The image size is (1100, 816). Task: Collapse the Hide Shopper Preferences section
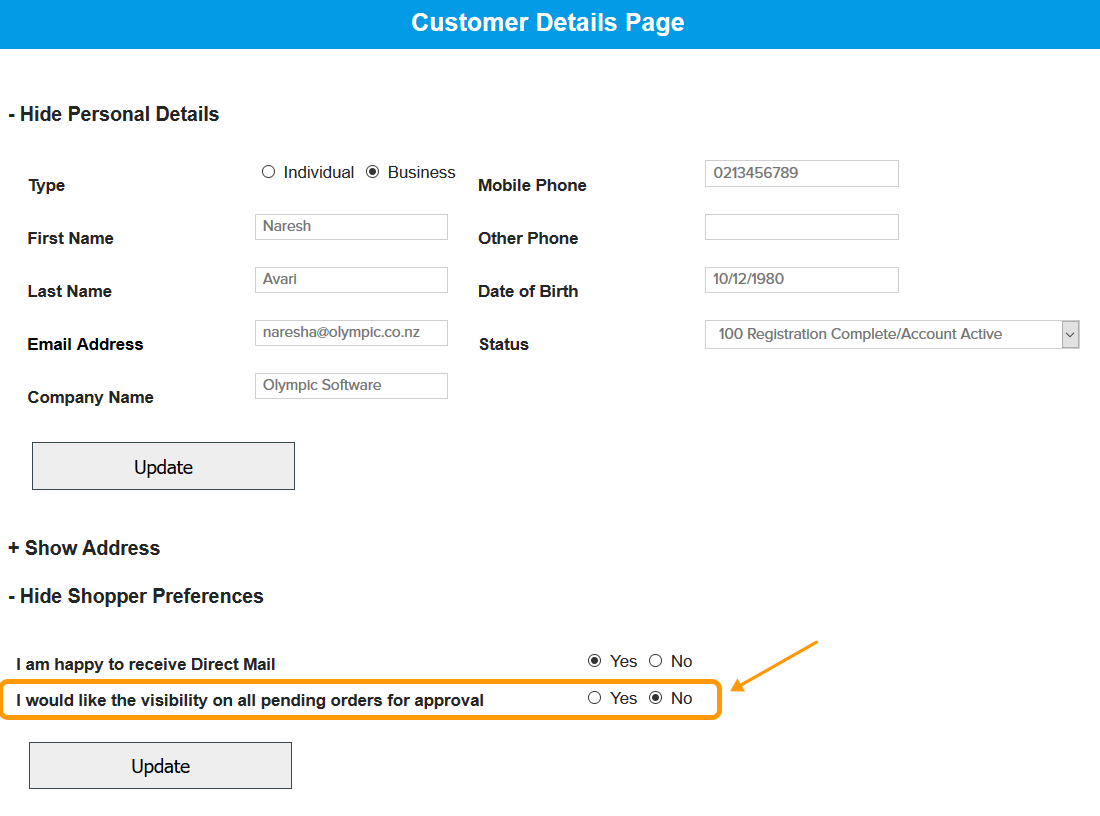click(x=136, y=595)
